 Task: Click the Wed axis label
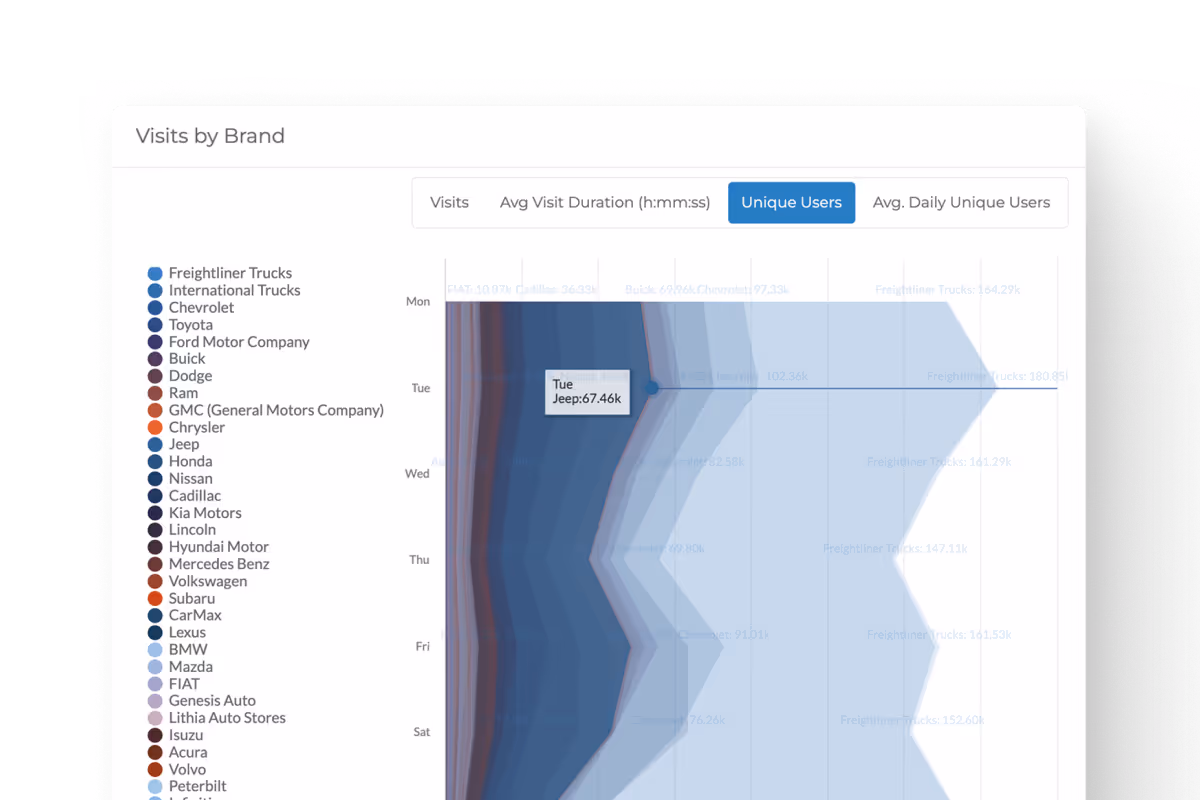tap(417, 474)
